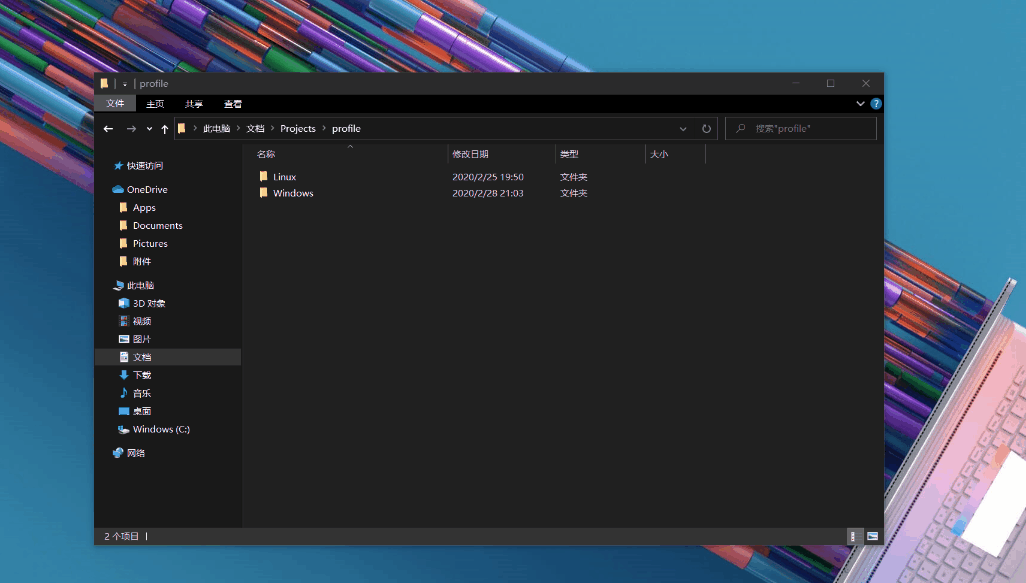Open the help question mark icon
The width and height of the screenshot is (1026, 583).
tap(876, 103)
